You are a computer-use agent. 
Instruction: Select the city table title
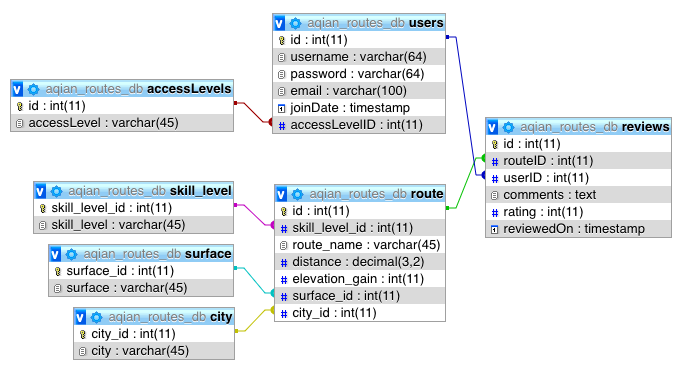(x=170, y=317)
